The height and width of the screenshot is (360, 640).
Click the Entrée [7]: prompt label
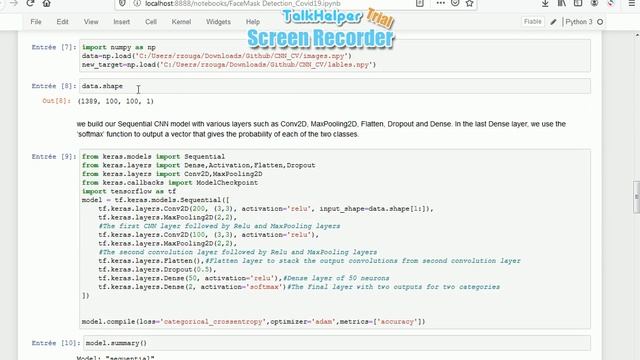[x=54, y=47]
